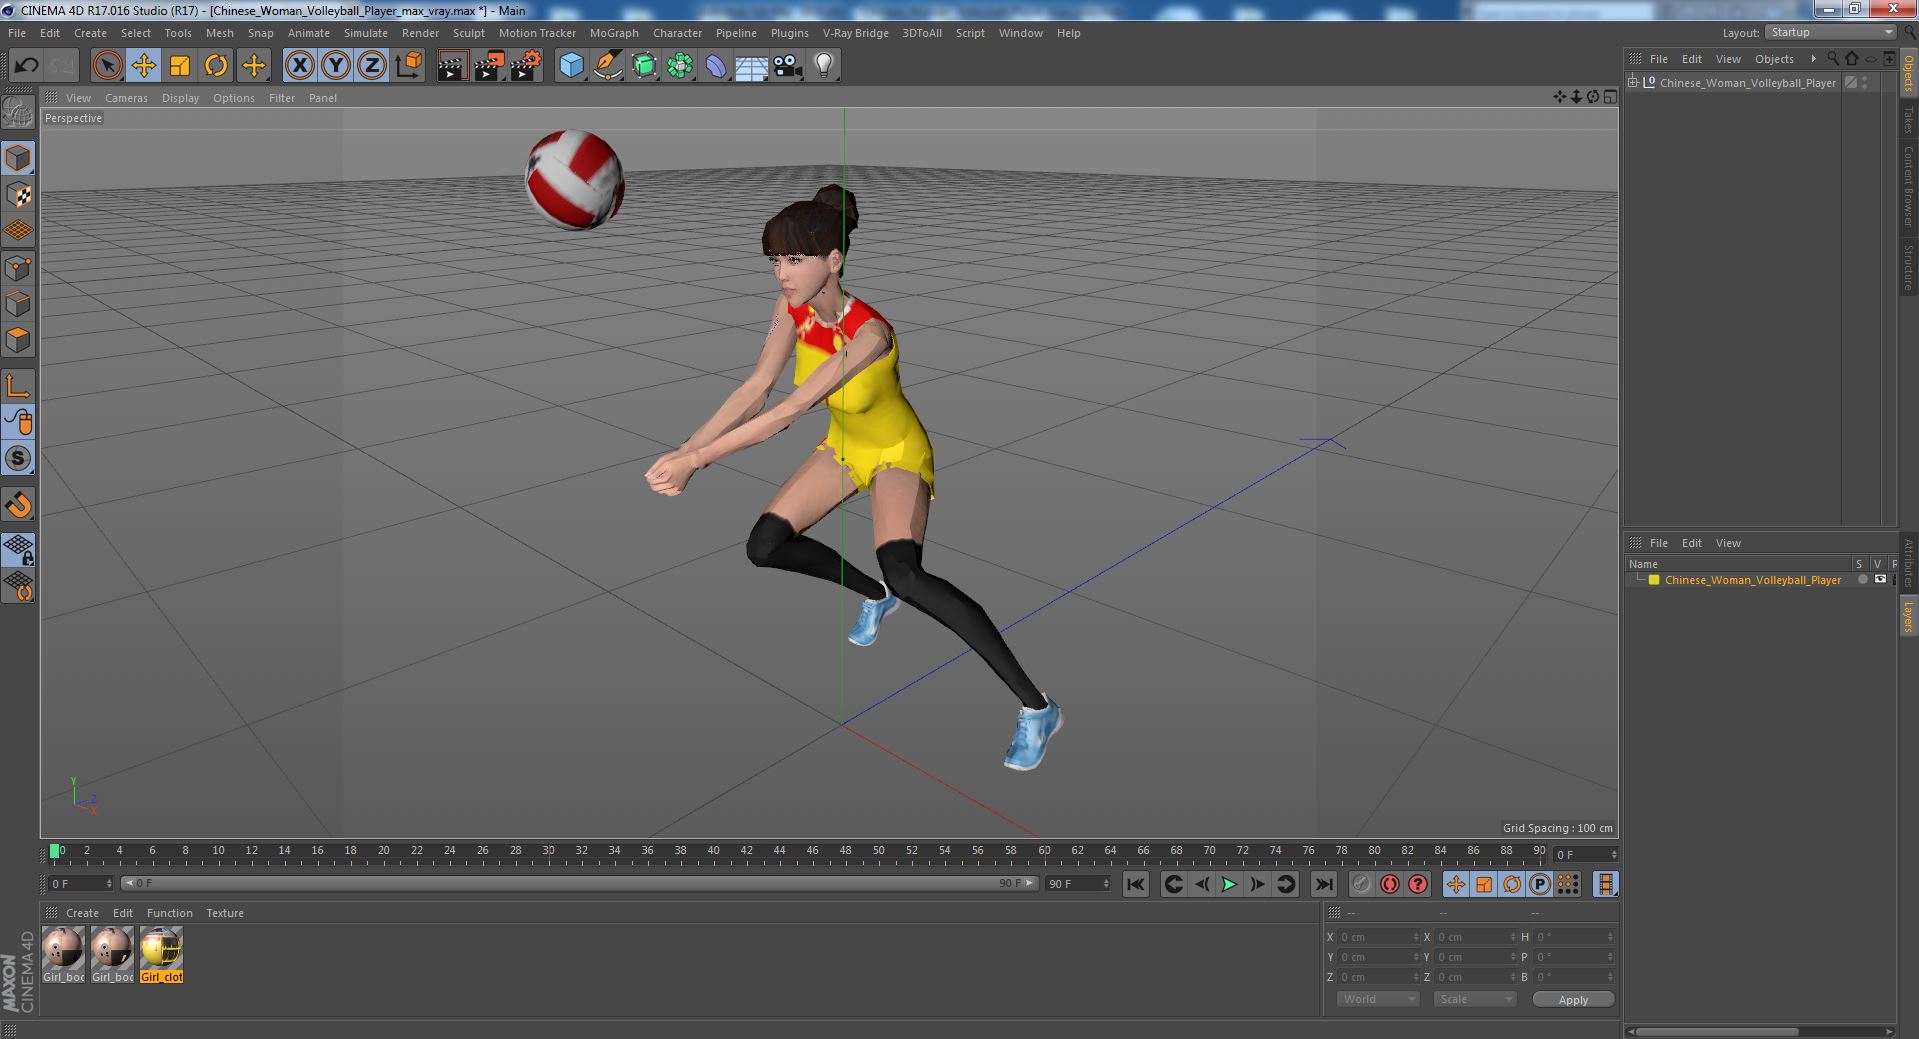Switch to Texture mode
The height and width of the screenshot is (1039, 1919).
[x=18, y=195]
